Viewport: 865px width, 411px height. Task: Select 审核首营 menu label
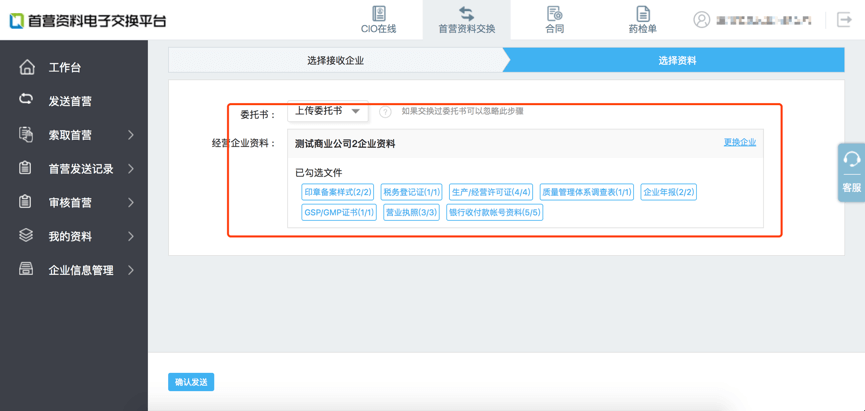pos(70,202)
